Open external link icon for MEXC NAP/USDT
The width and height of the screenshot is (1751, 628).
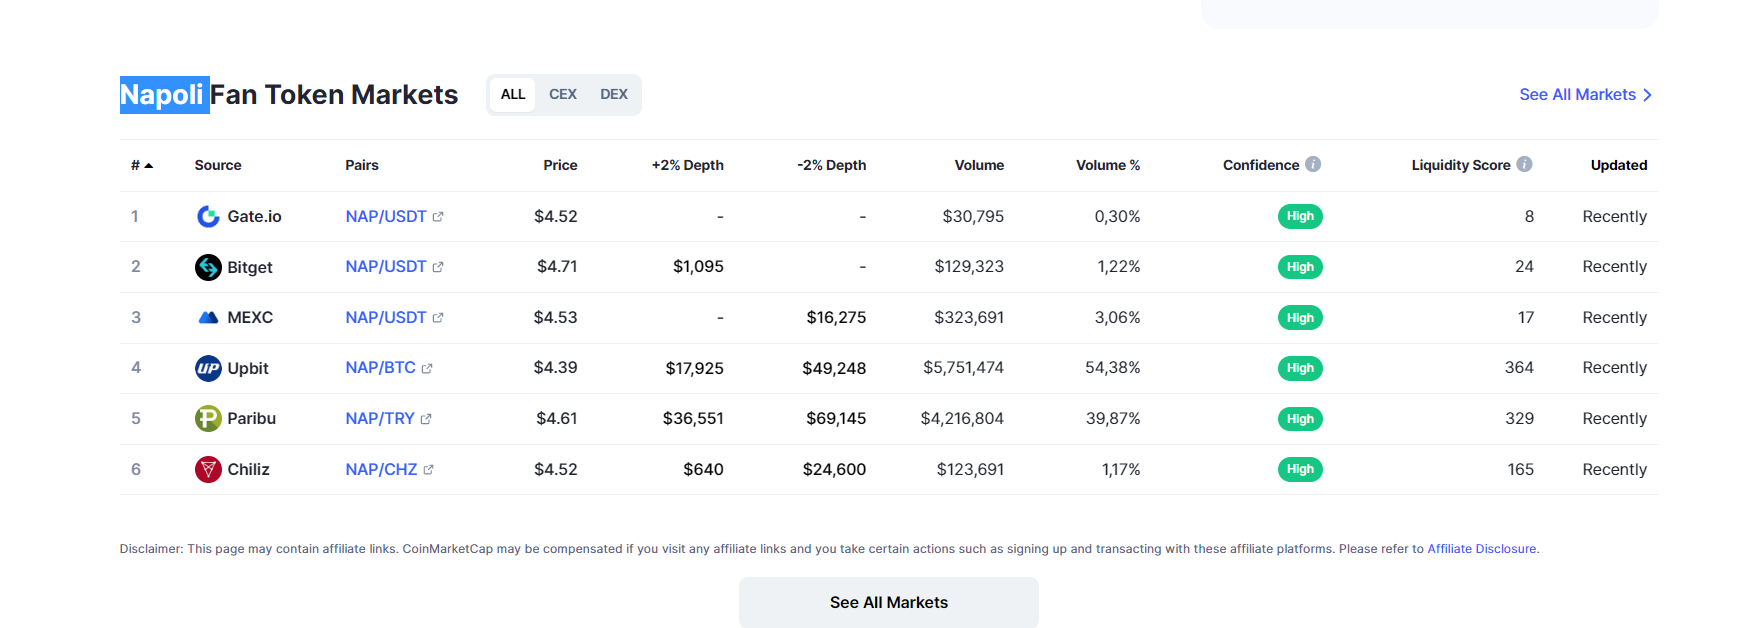coord(438,317)
